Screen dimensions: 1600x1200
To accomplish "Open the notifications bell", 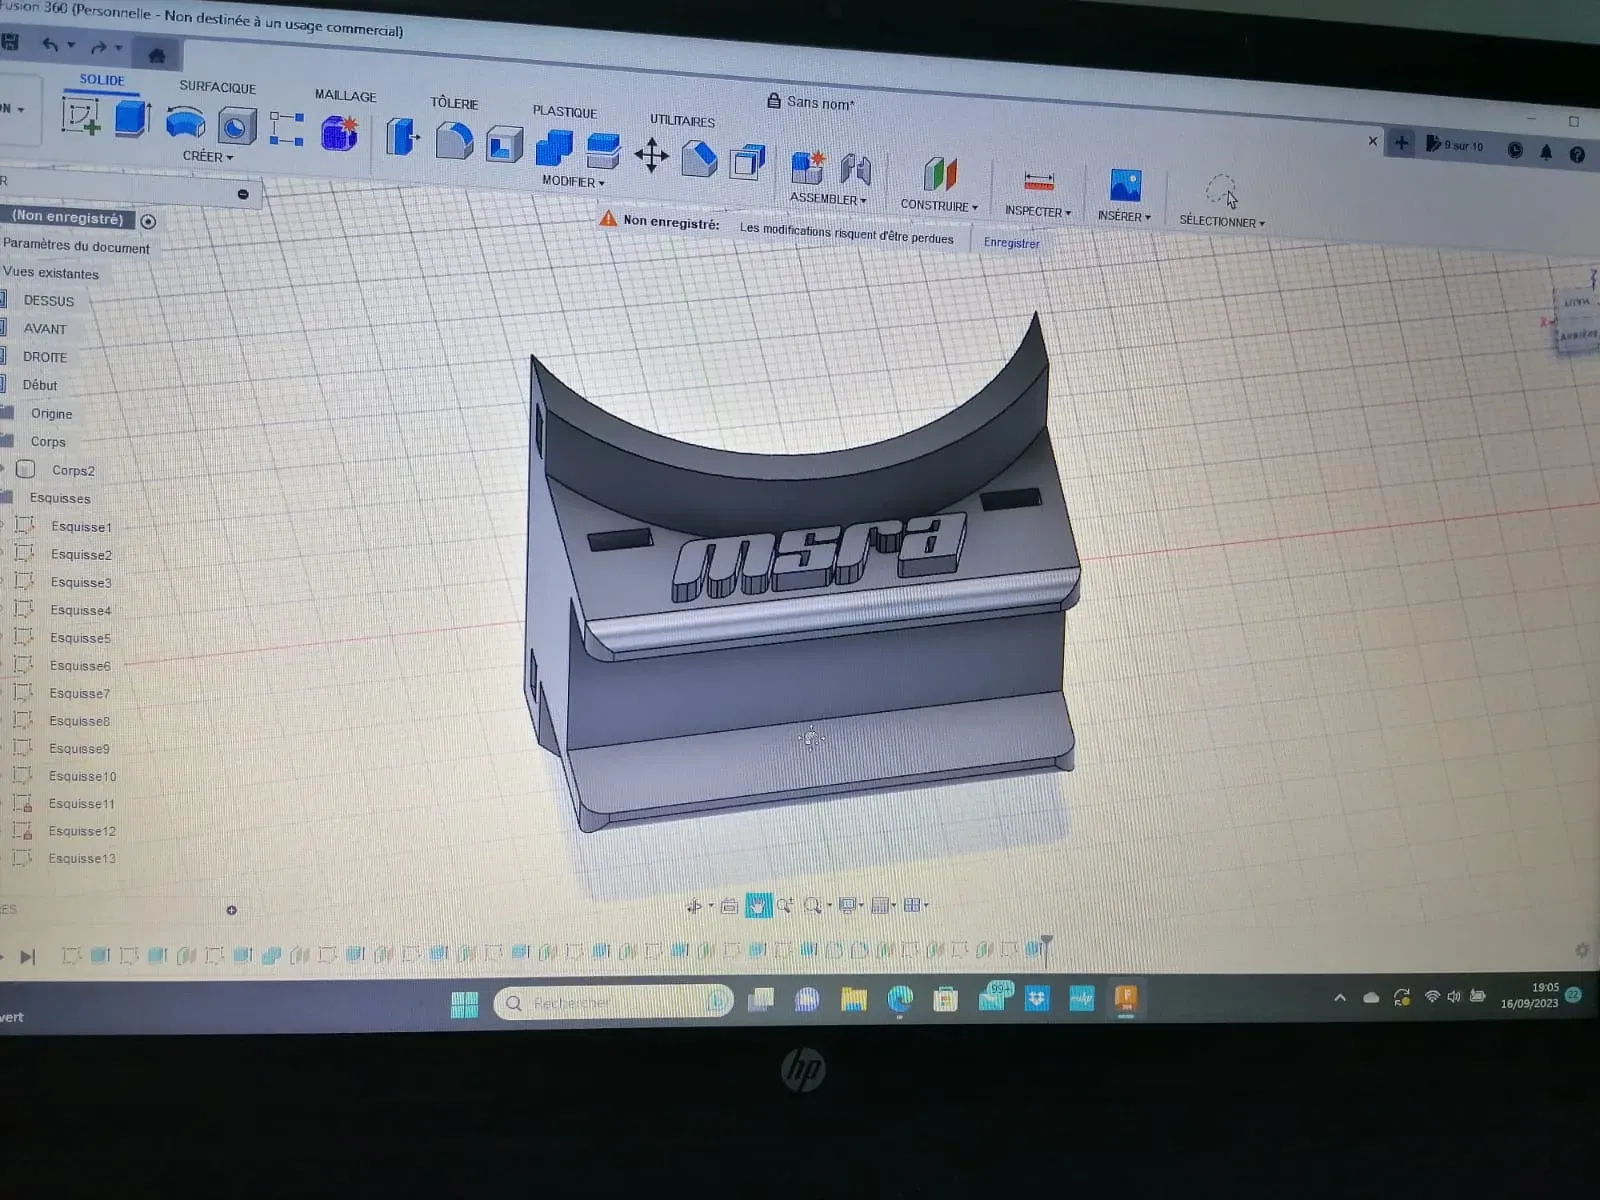I will (x=1546, y=152).
